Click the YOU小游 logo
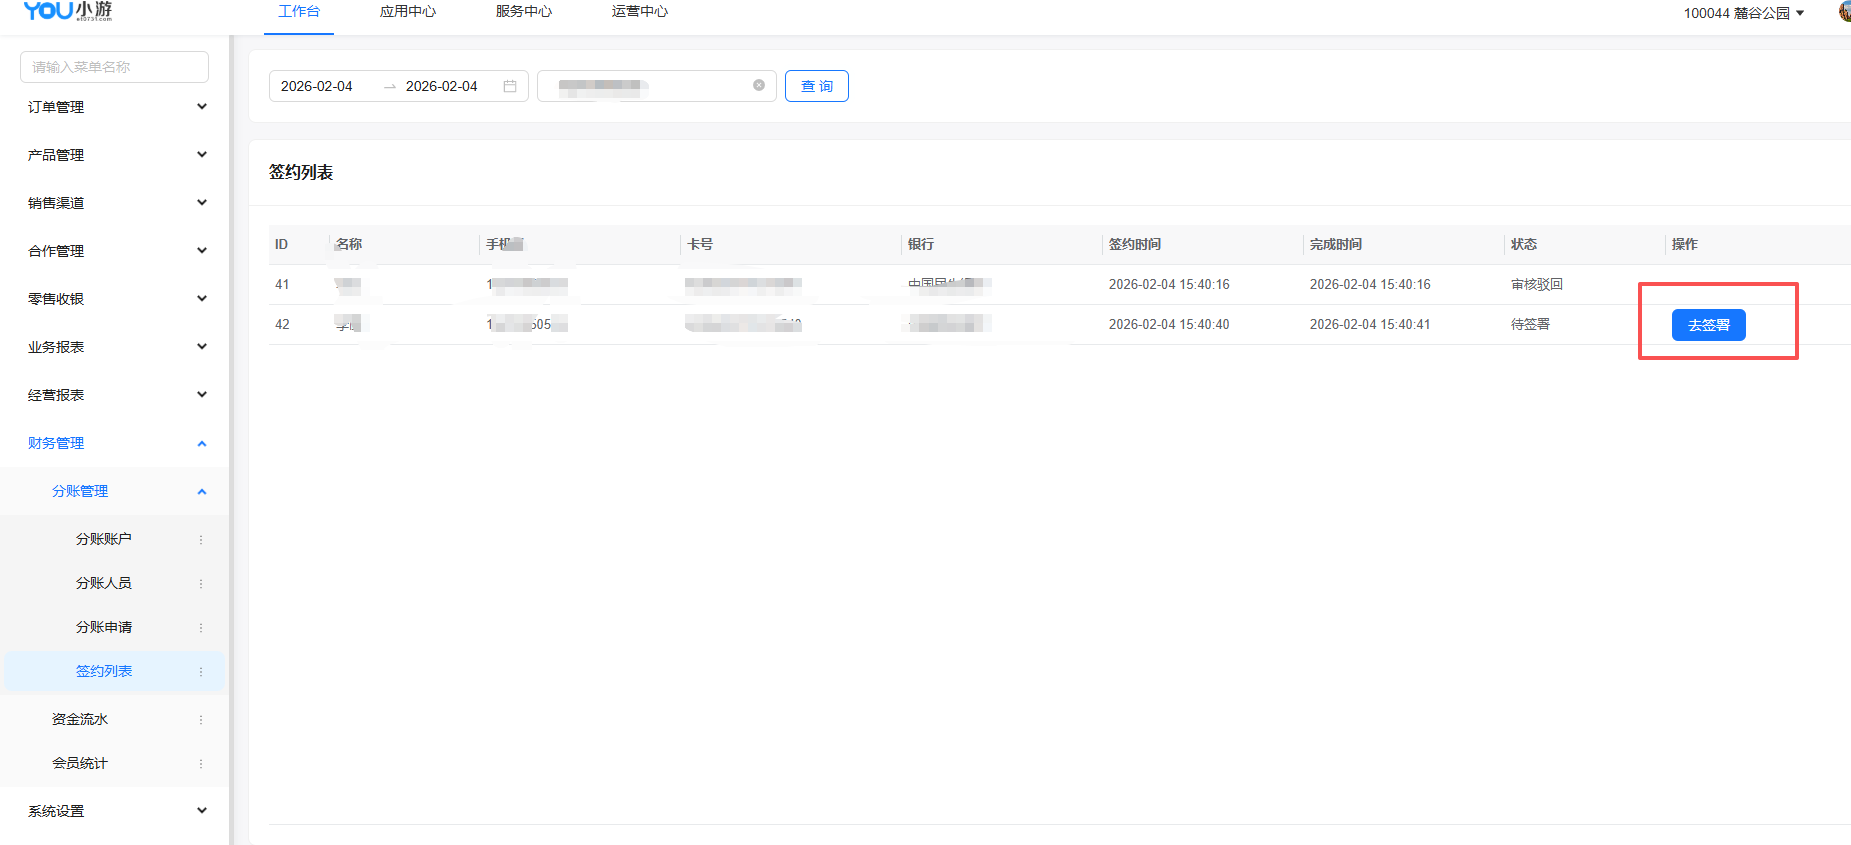 click(x=68, y=11)
